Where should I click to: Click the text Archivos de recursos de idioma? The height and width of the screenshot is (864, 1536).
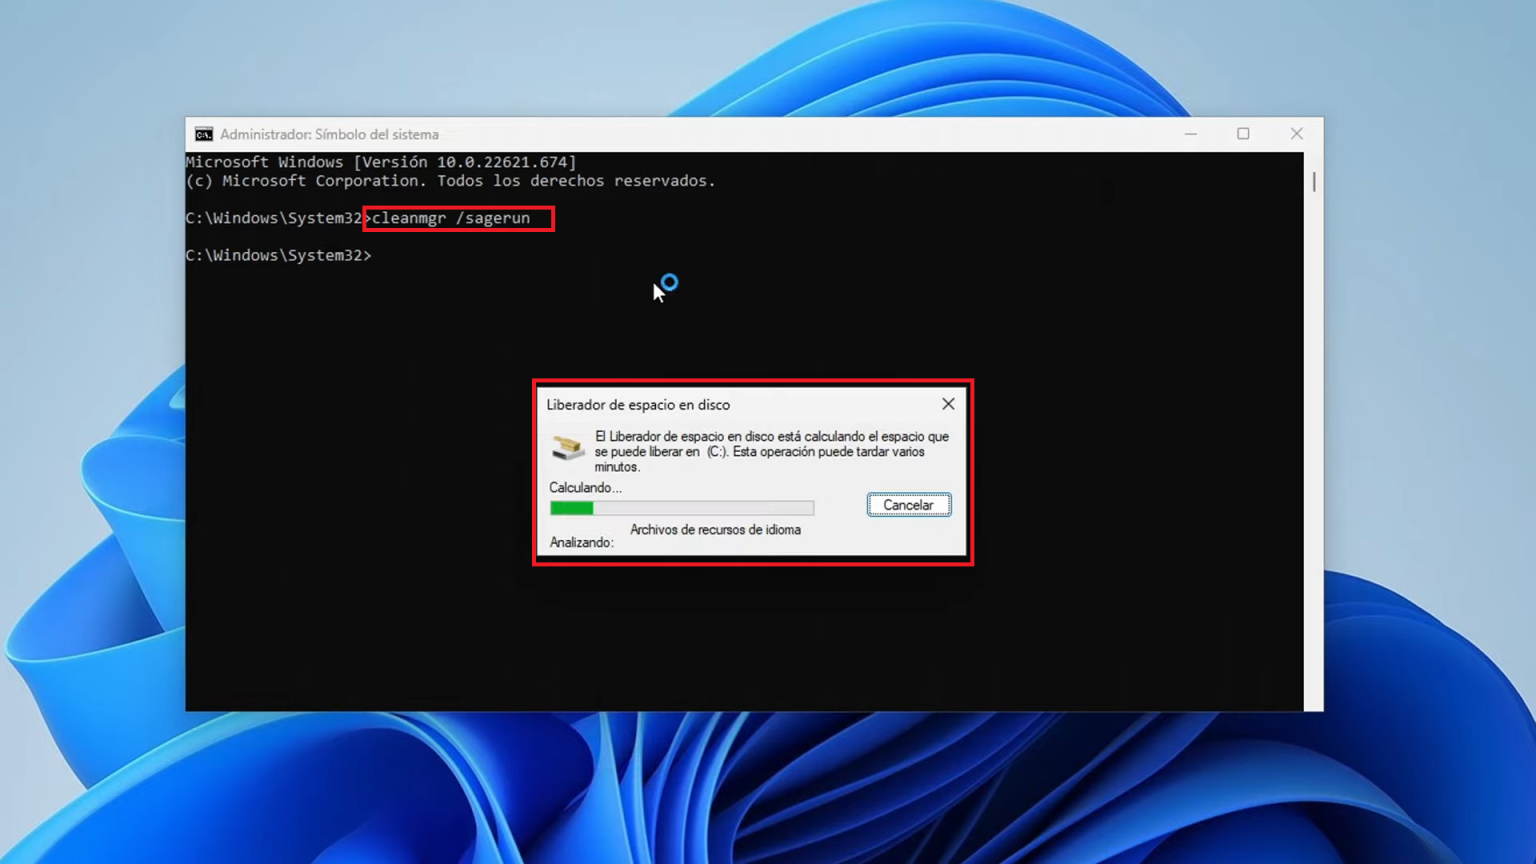(715, 530)
